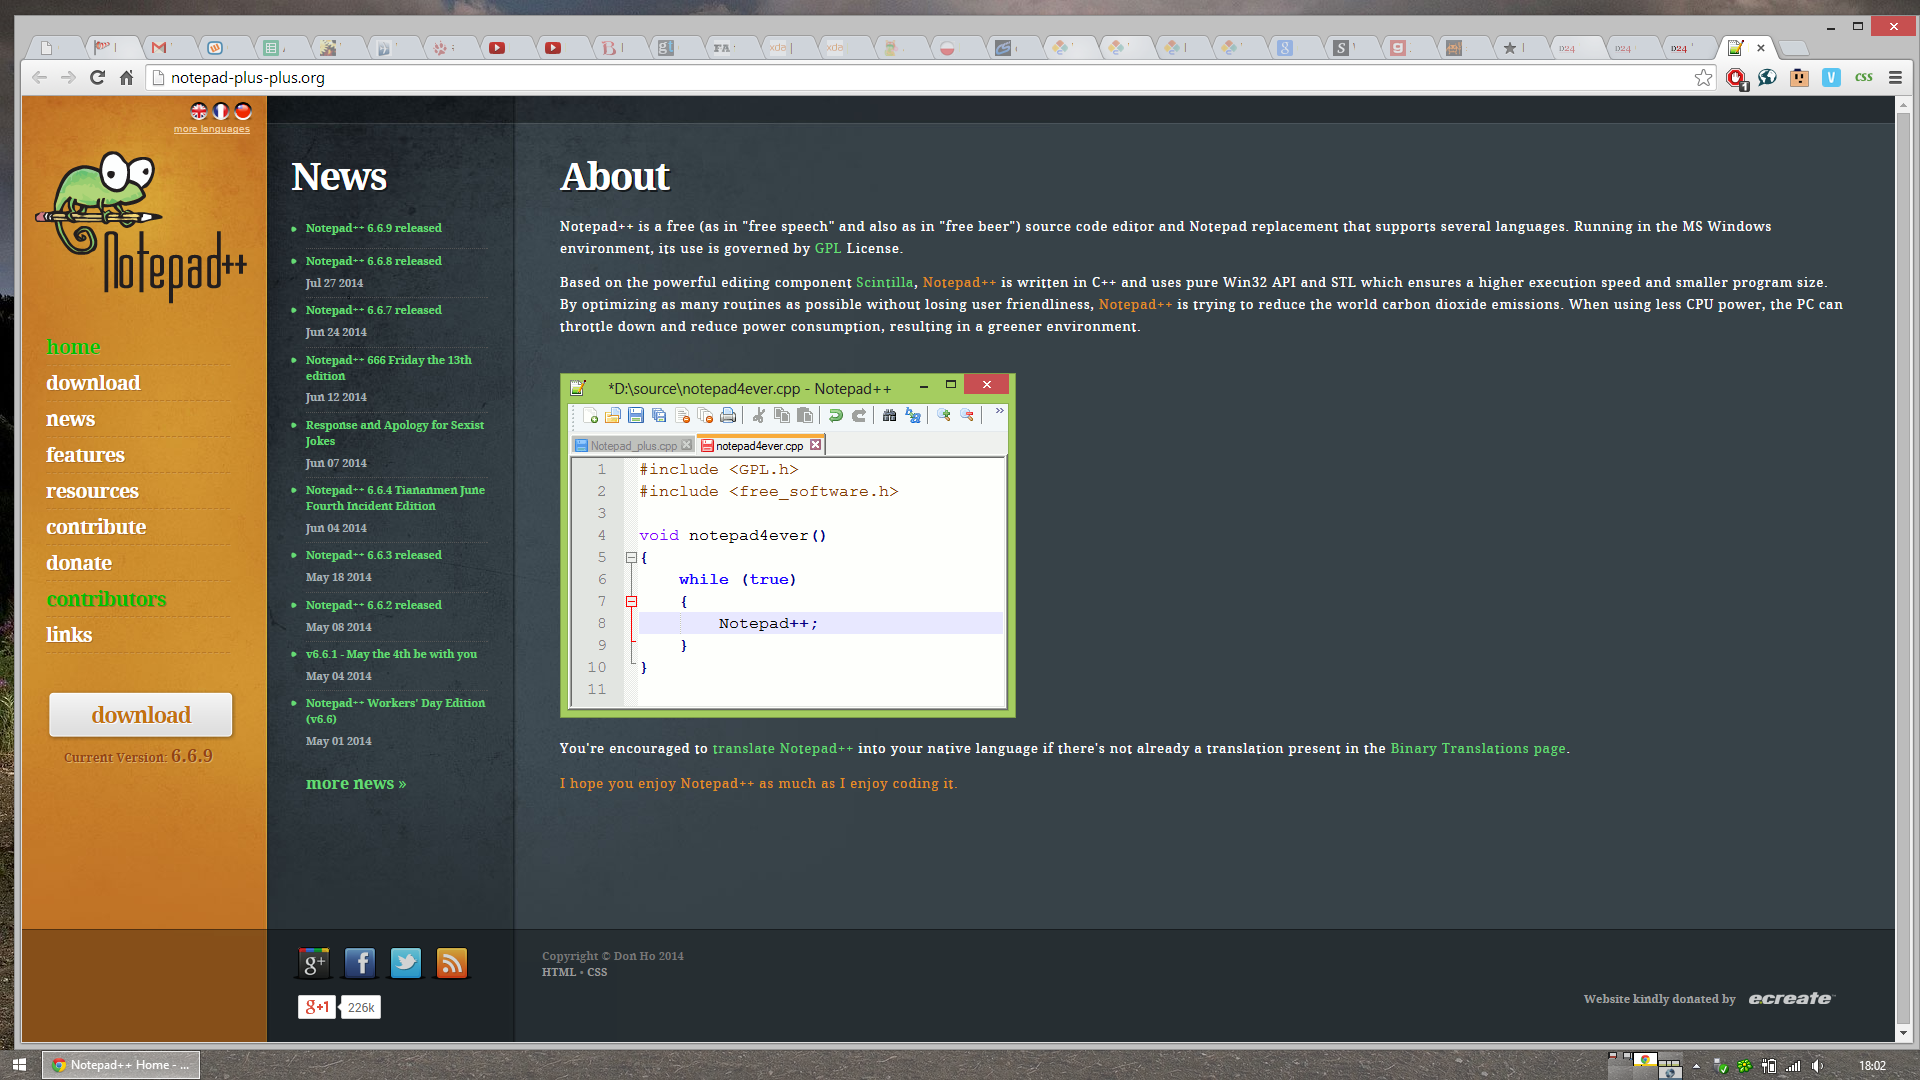This screenshot has width=1920, height=1080.
Task: Switch site language to French flag
Action: 221,111
